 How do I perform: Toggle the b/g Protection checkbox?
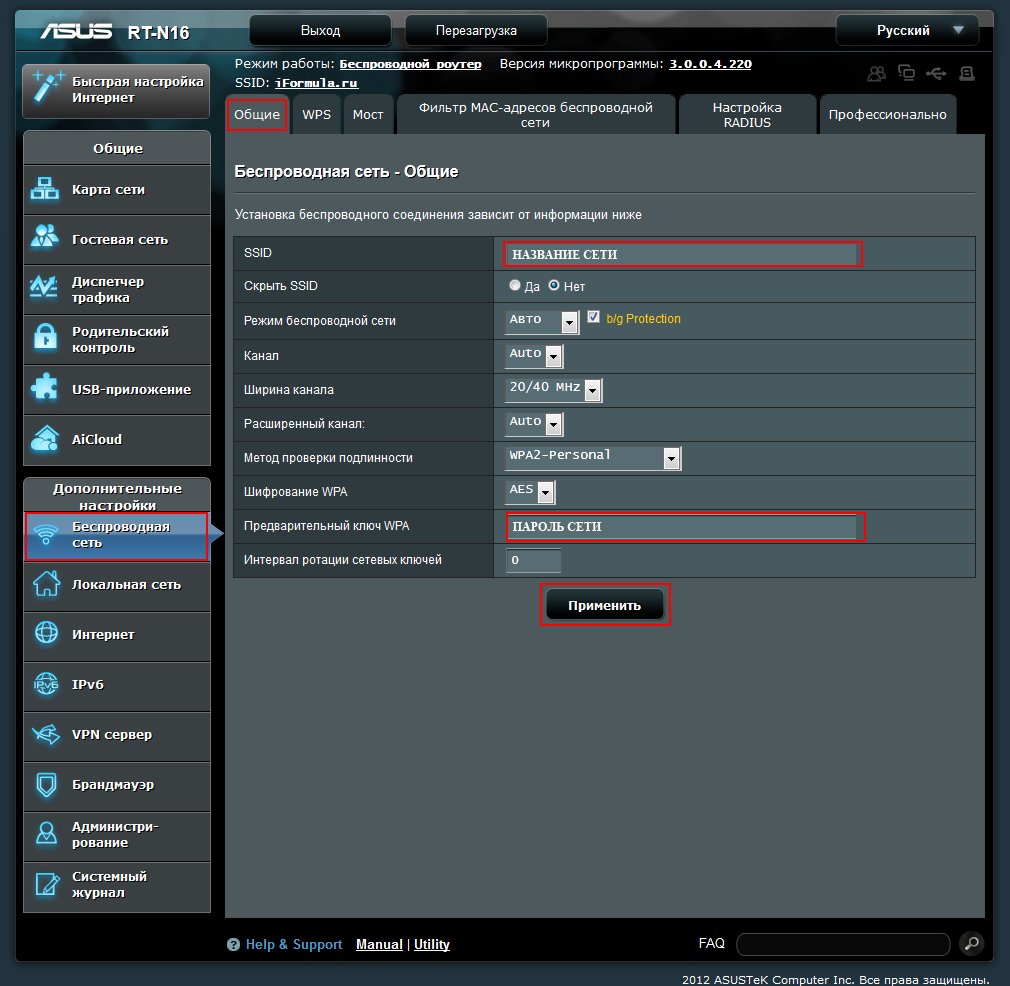click(594, 318)
